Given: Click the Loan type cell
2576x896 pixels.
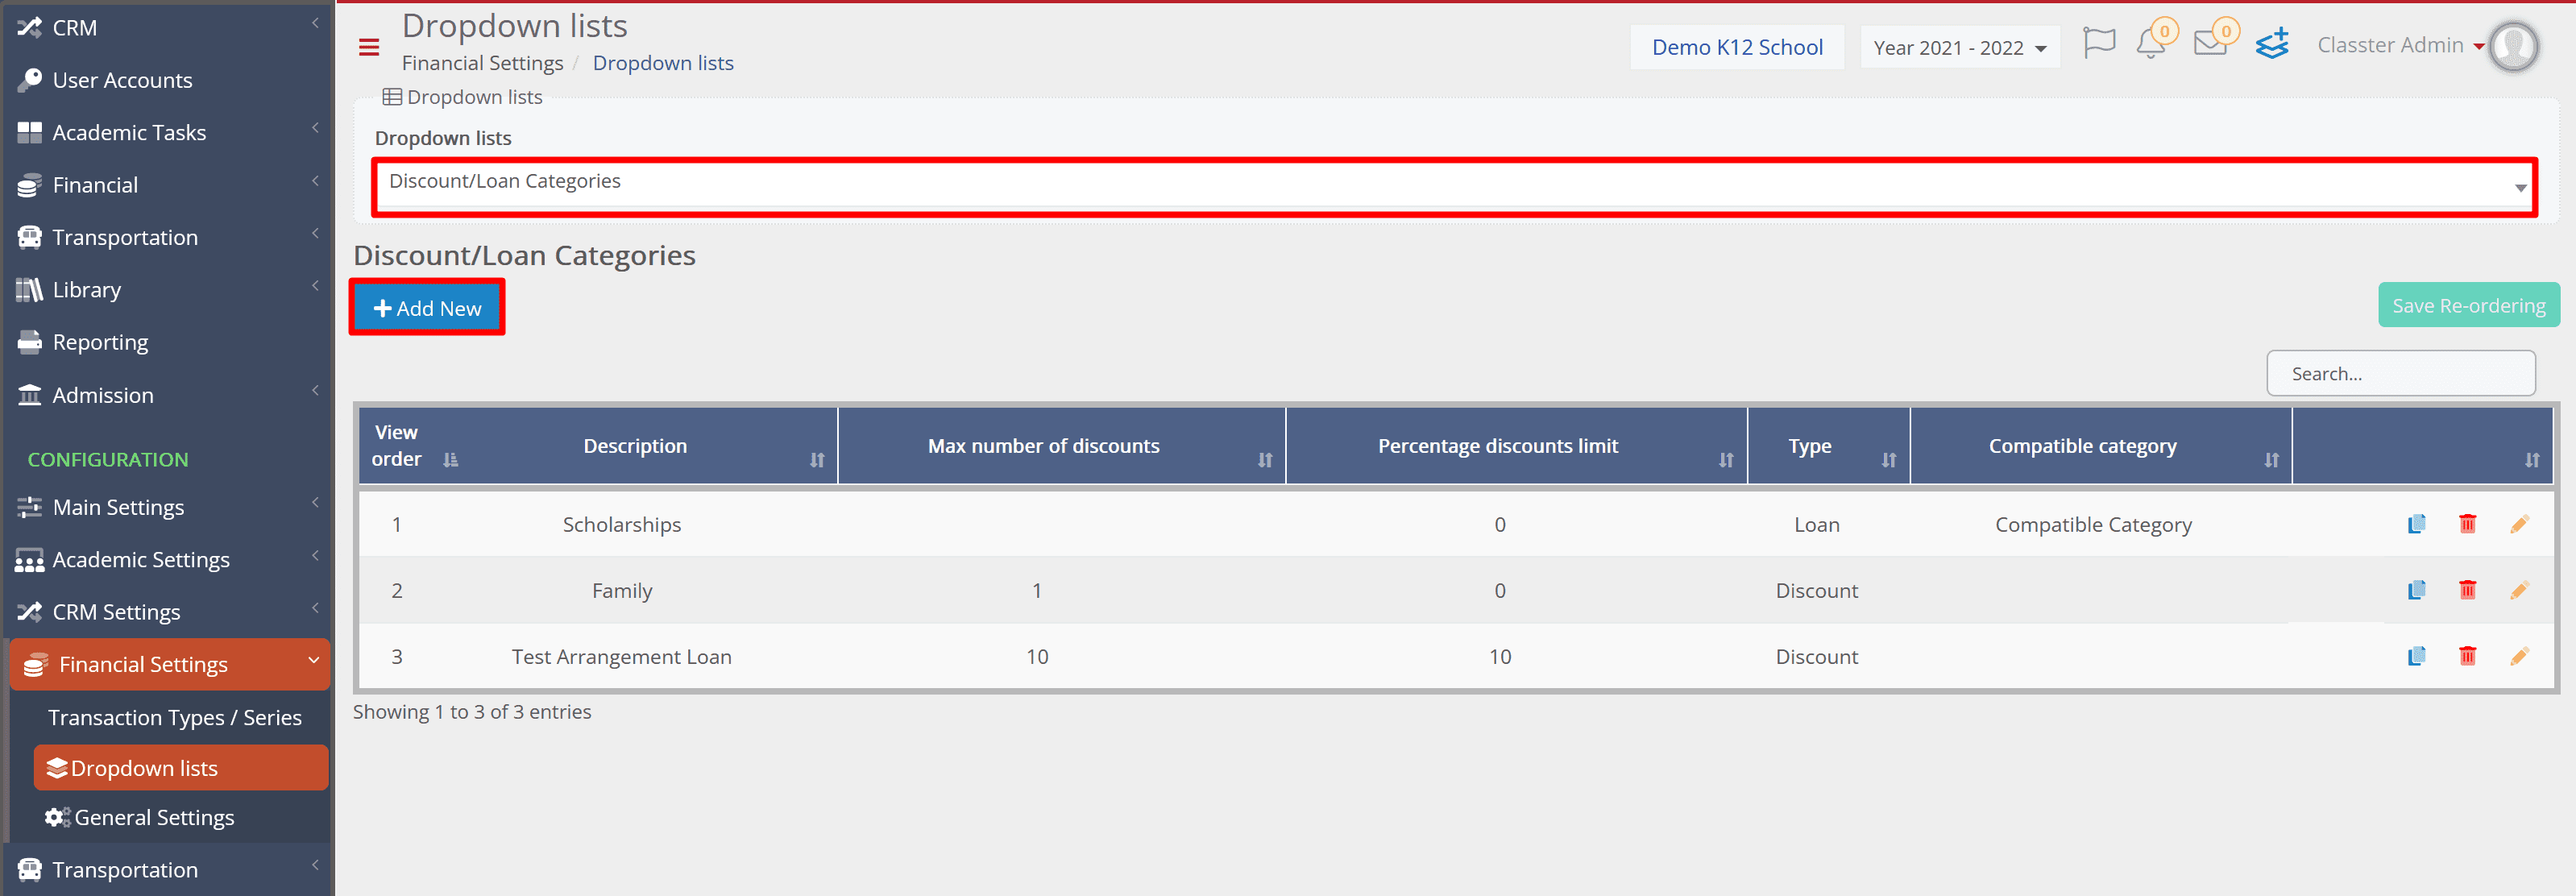Looking at the screenshot, I should [x=1816, y=524].
